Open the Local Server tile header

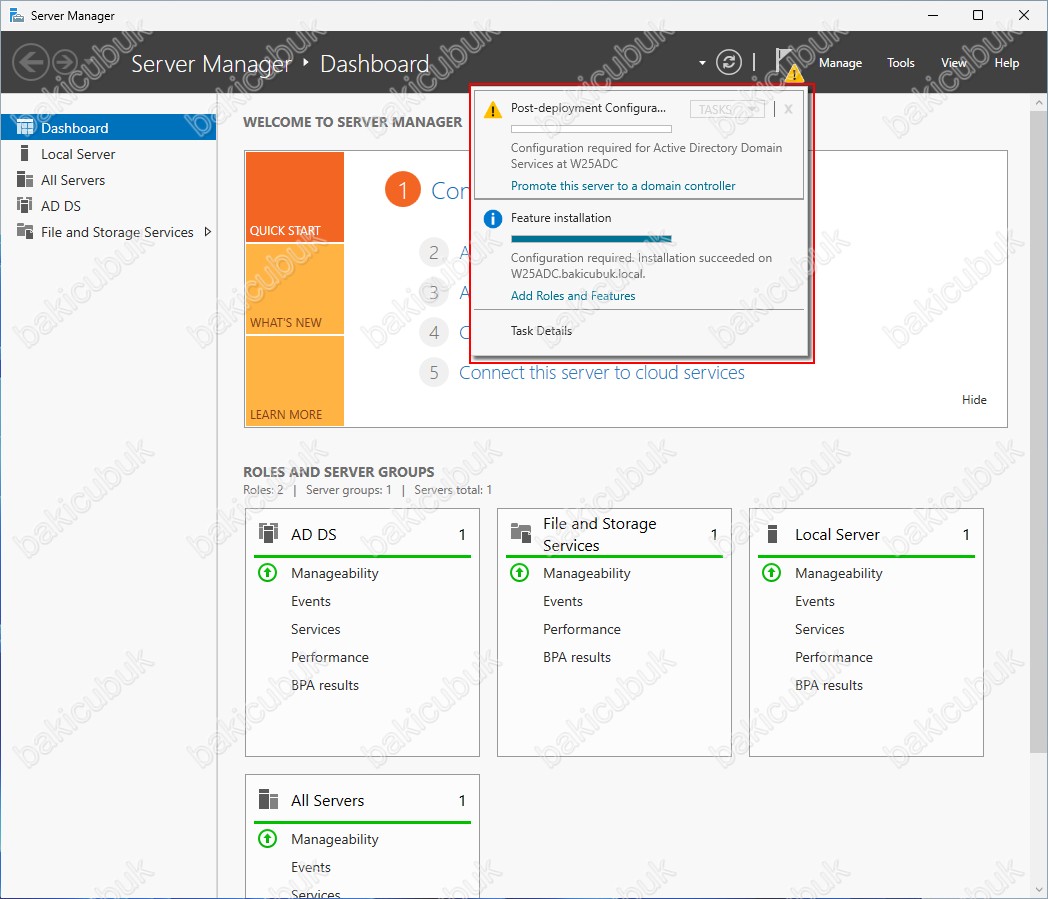[866, 533]
